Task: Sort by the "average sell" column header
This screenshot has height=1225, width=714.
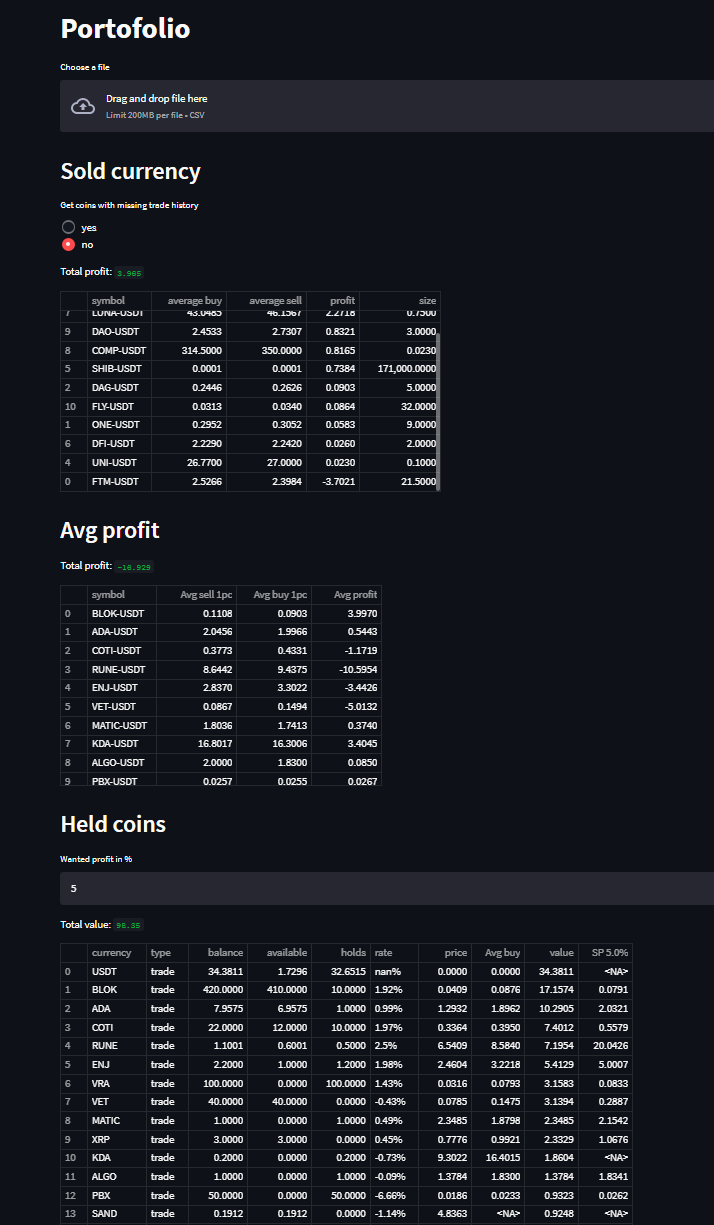Action: coord(264,300)
